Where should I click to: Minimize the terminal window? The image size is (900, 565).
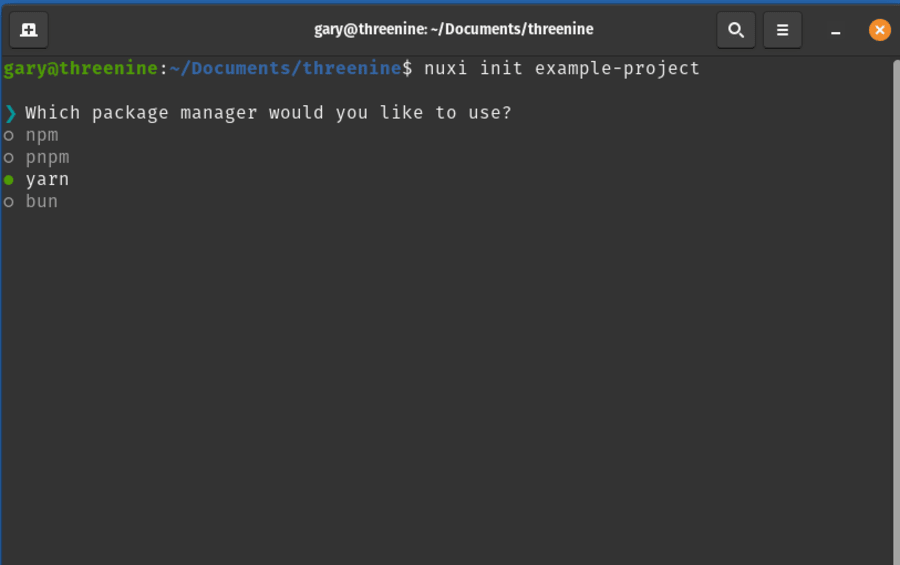point(836,31)
